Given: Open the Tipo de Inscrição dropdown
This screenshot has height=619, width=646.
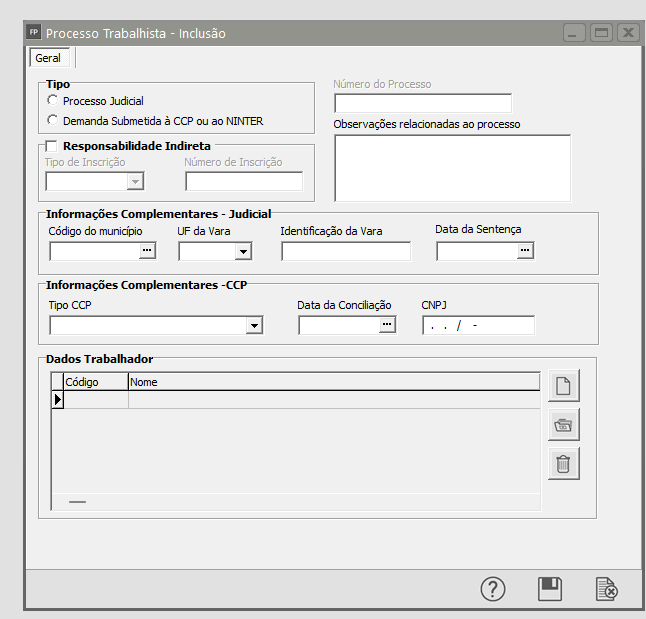Looking at the screenshot, I should tap(135, 181).
